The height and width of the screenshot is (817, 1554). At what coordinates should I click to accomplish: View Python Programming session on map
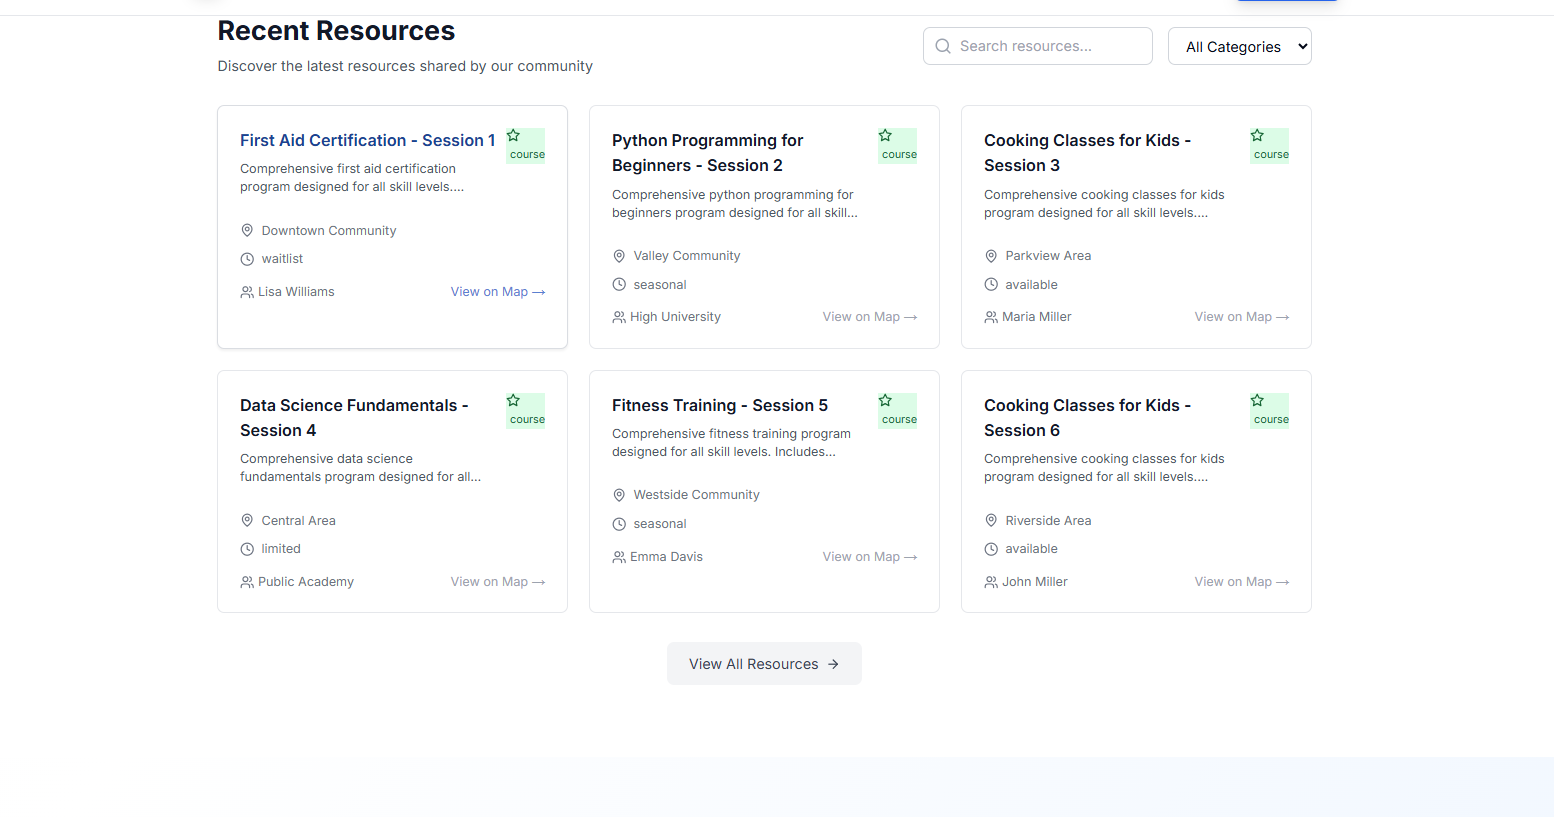click(x=869, y=317)
